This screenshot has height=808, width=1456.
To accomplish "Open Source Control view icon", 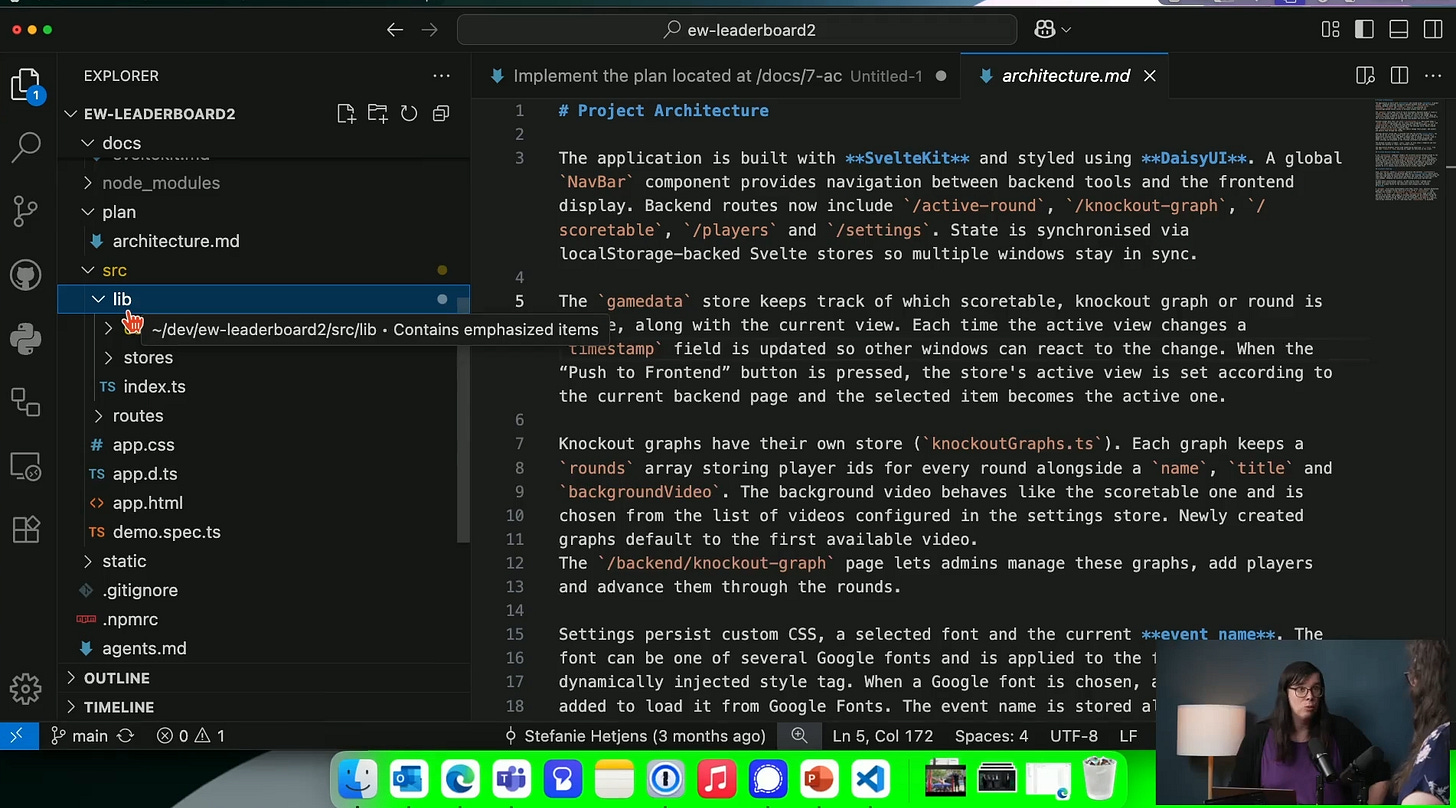I will [26, 211].
